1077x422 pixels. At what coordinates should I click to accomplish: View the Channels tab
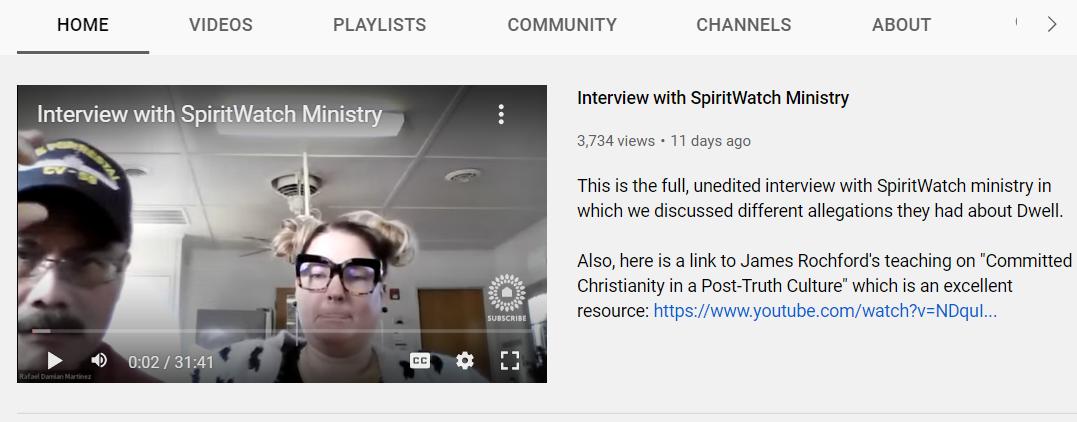point(743,25)
